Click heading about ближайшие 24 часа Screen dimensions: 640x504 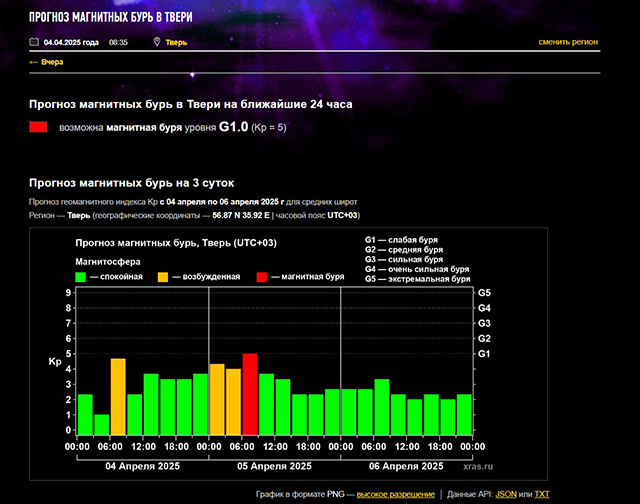(191, 104)
